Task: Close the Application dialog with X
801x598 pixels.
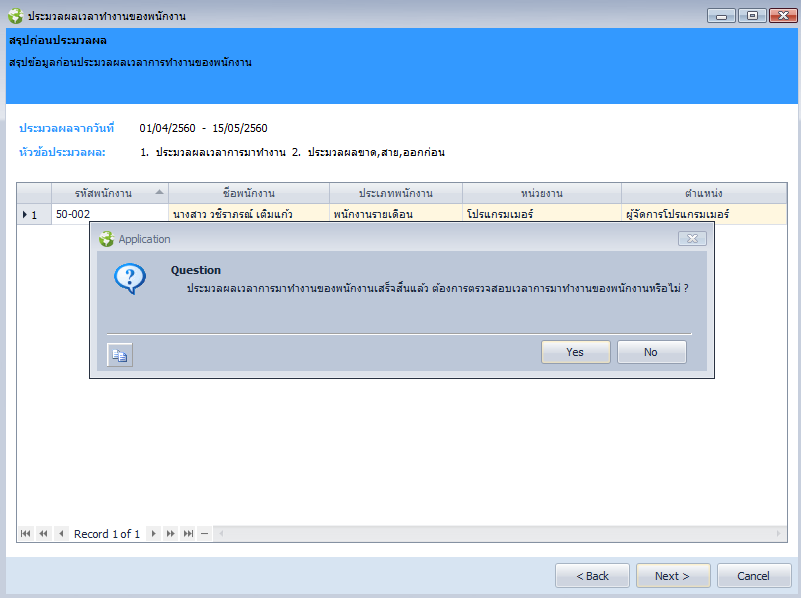Action: point(692,238)
